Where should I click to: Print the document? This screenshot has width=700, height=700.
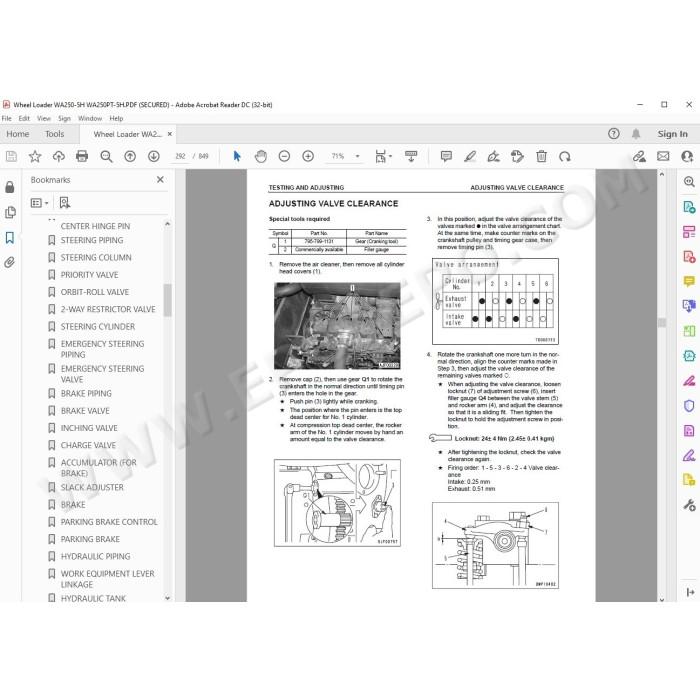pyautogui.click(x=82, y=156)
